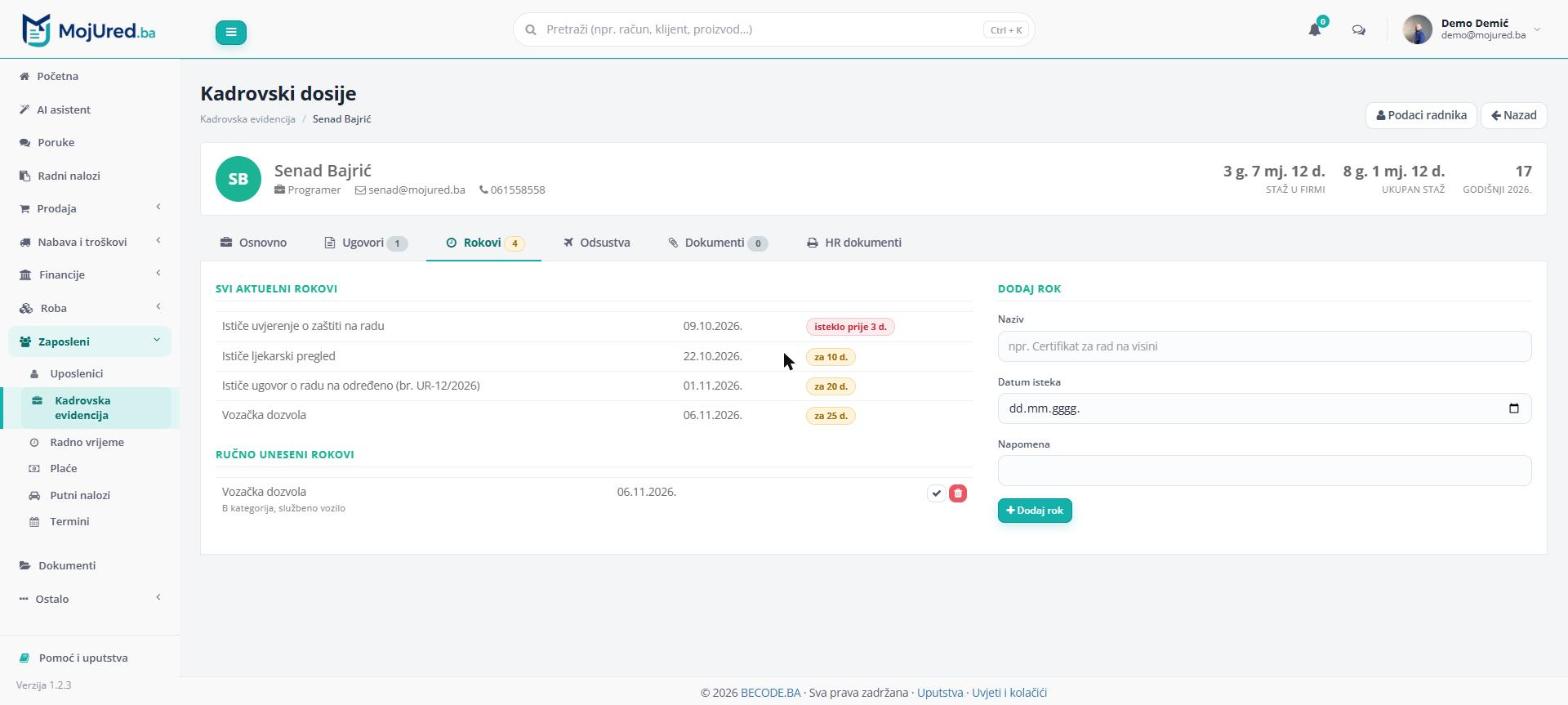Expand the user account menu chevron
Viewport: 1568px width, 705px height.
(x=1537, y=30)
